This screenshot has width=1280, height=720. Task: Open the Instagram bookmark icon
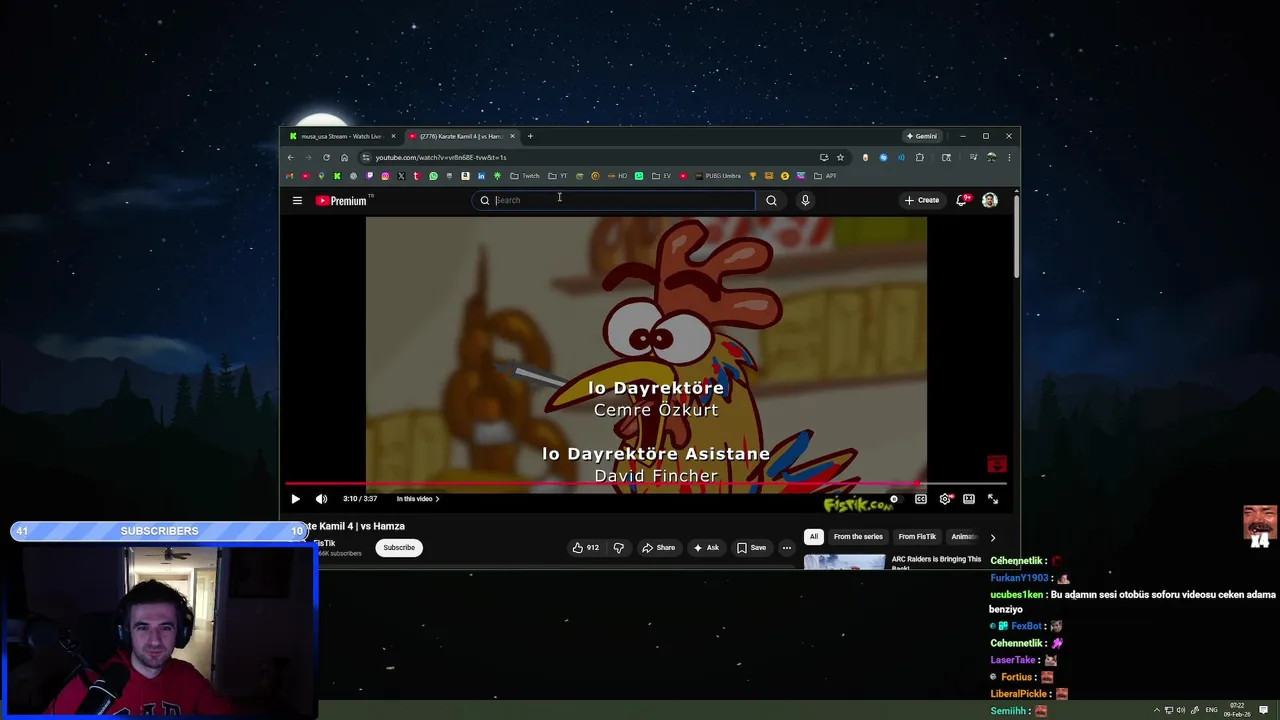pos(385,176)
